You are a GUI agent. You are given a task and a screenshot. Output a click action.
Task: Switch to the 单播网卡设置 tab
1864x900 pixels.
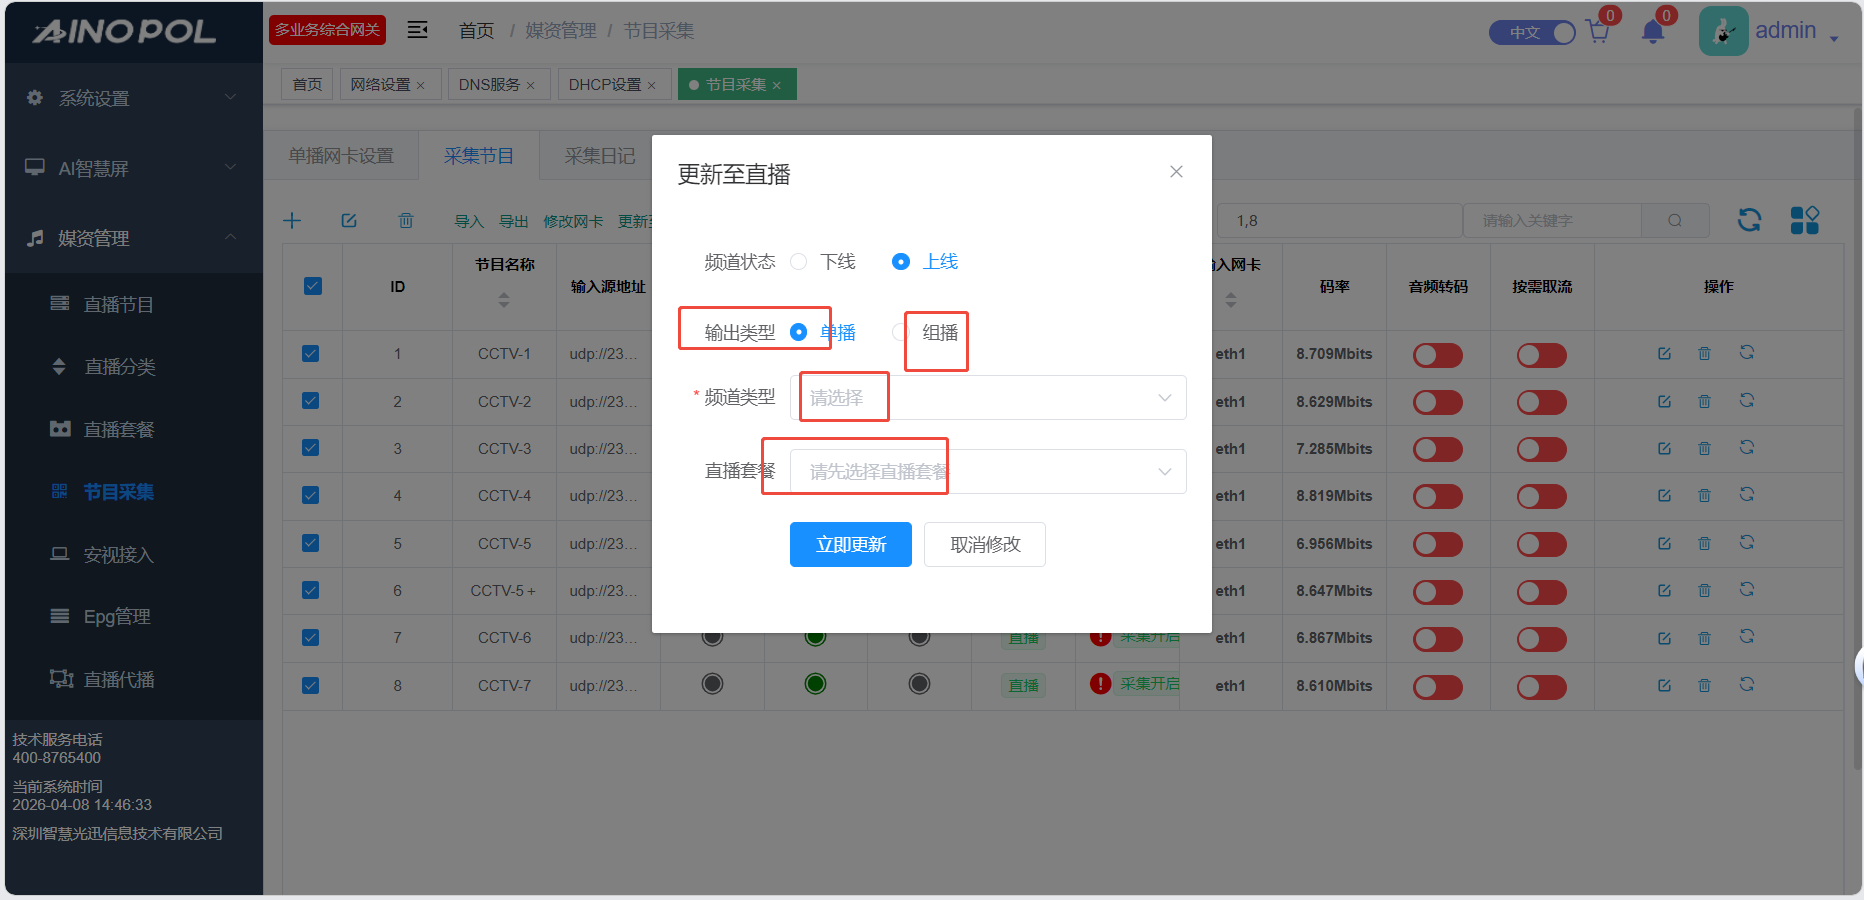341,156
